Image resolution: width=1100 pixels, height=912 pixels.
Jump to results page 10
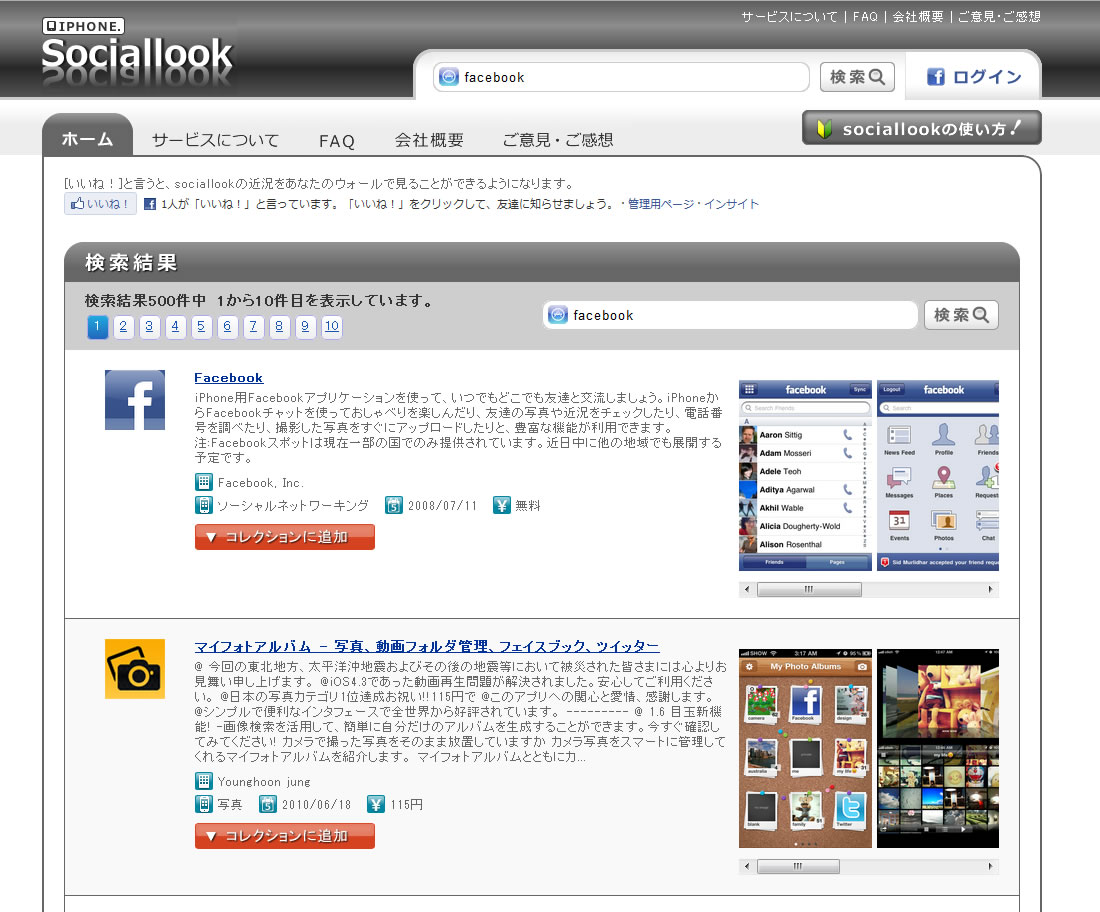coord(331,326)
